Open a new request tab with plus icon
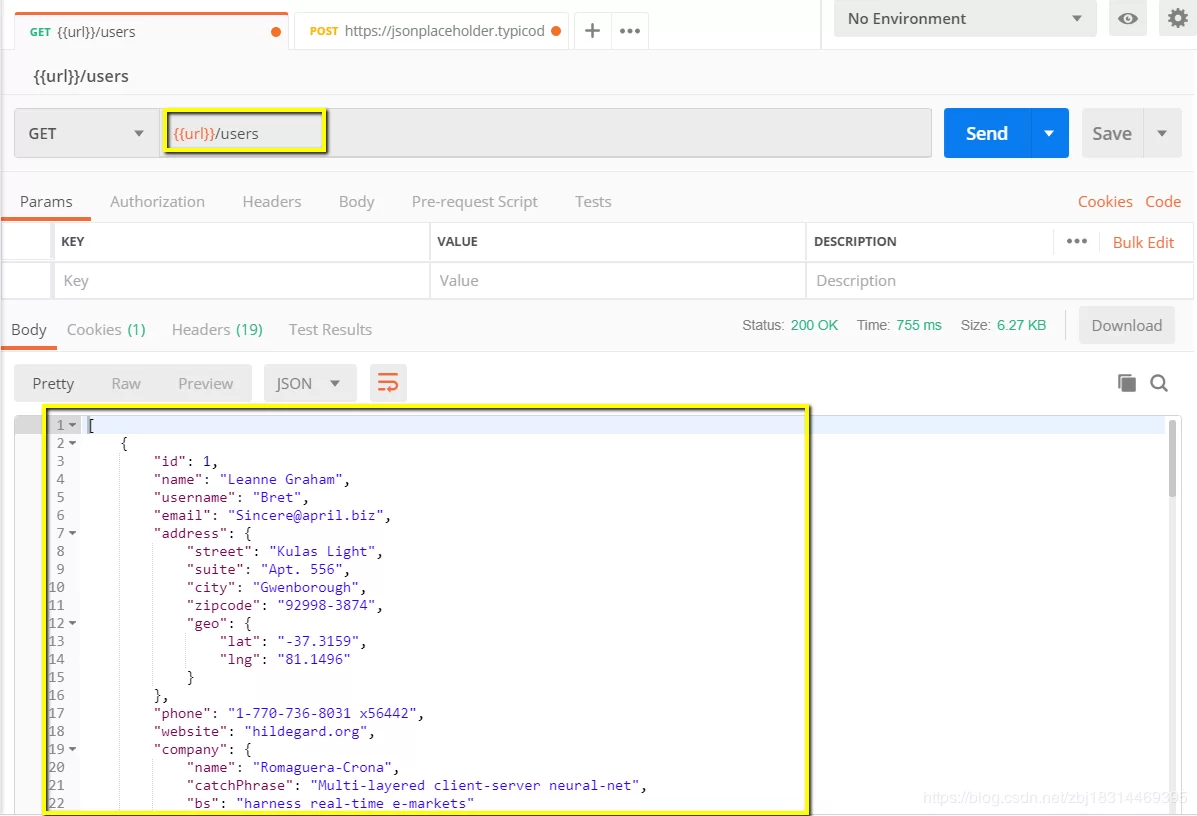Viewport: 1197px width, 816px height. pos(592,31)
